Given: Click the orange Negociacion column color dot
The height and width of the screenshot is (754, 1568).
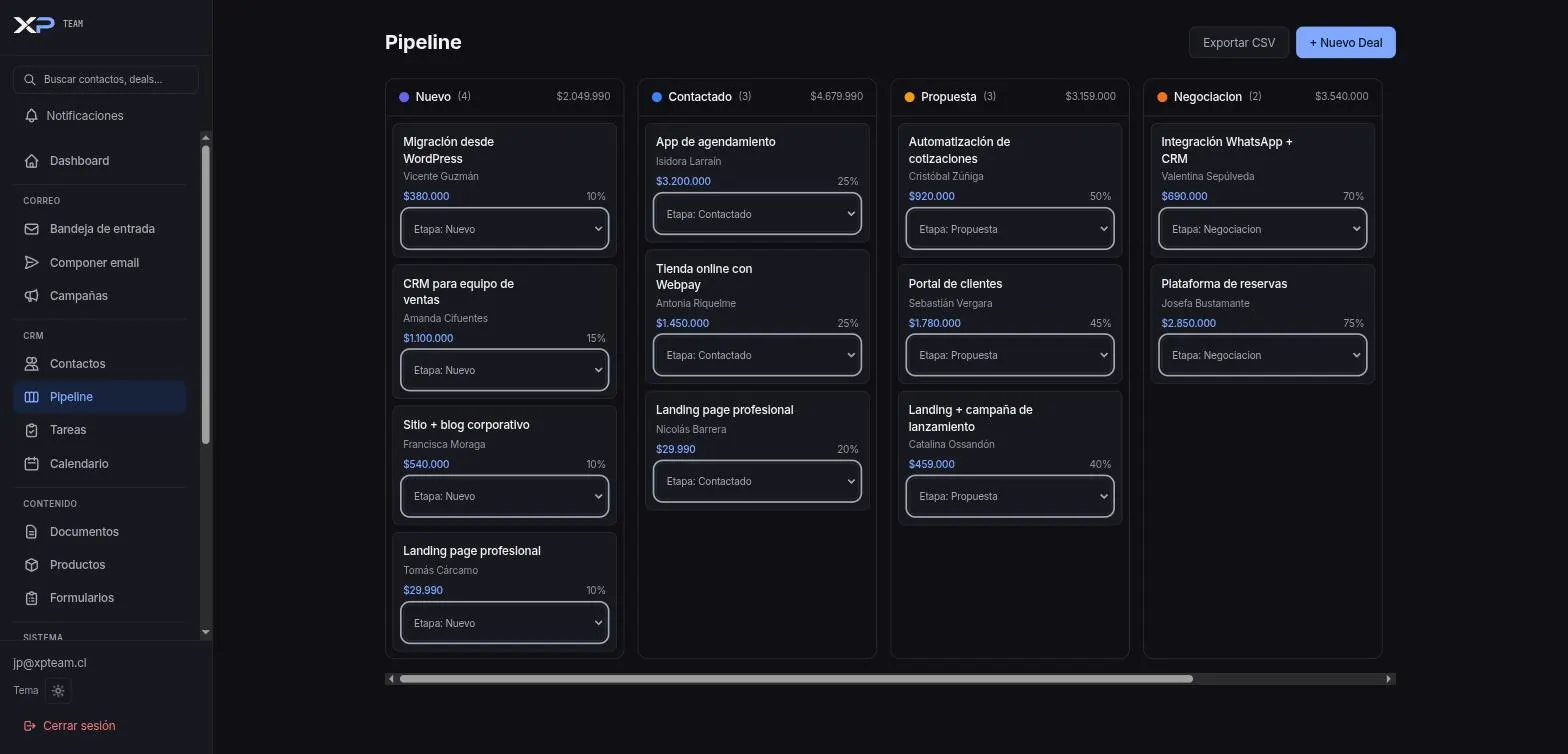Looking at the screenshot, I should coord(1162,97).
